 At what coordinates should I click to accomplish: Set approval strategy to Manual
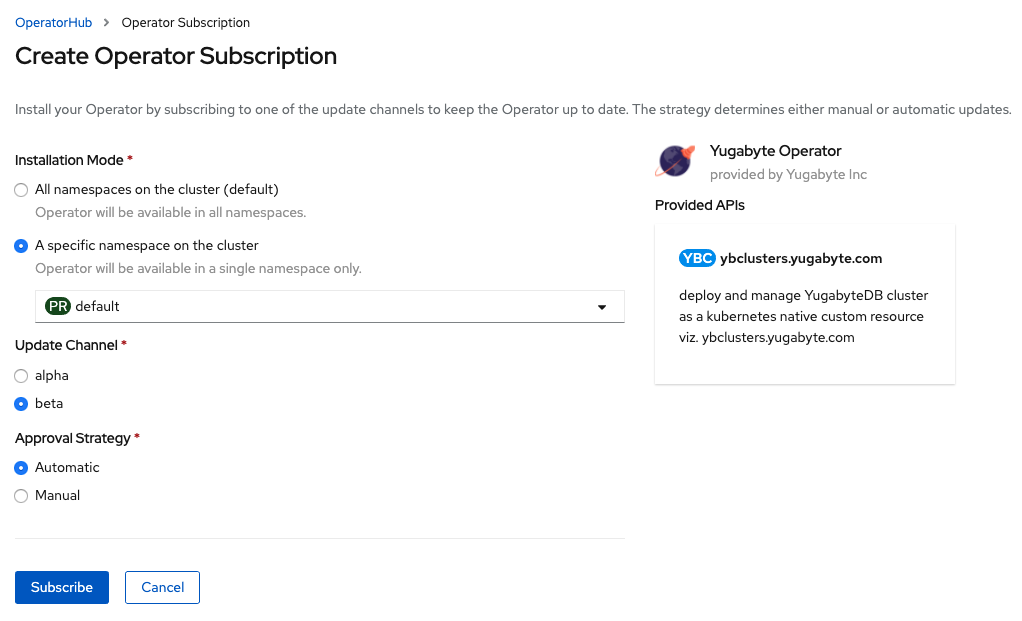coord(22,496)
